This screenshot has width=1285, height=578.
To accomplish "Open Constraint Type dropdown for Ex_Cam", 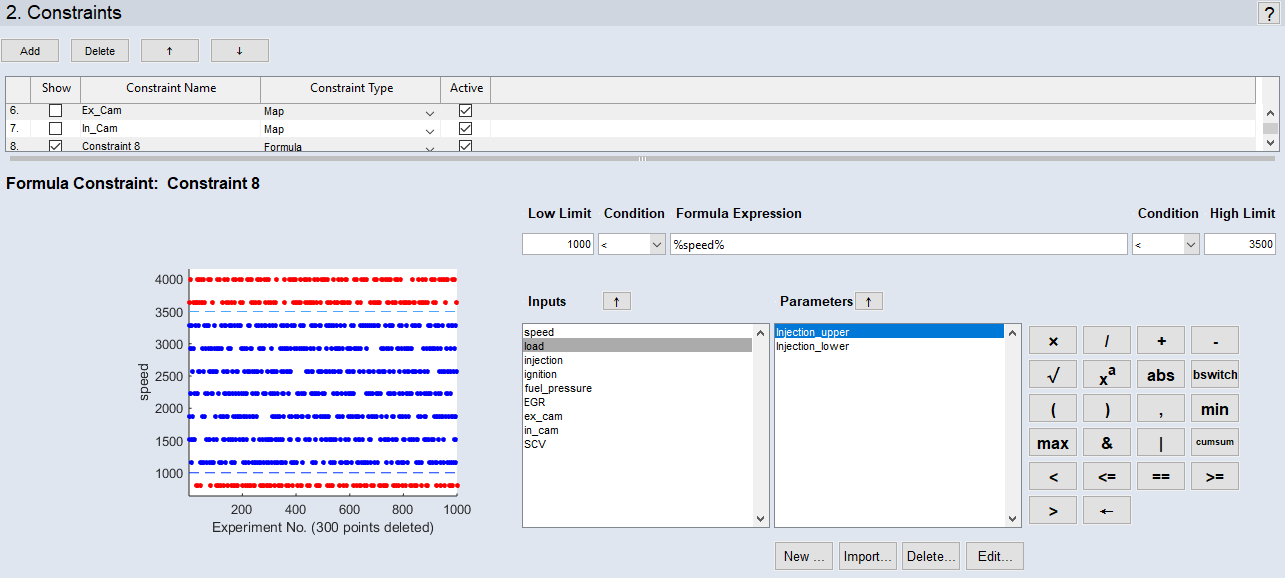I will (x=430, y=112).
